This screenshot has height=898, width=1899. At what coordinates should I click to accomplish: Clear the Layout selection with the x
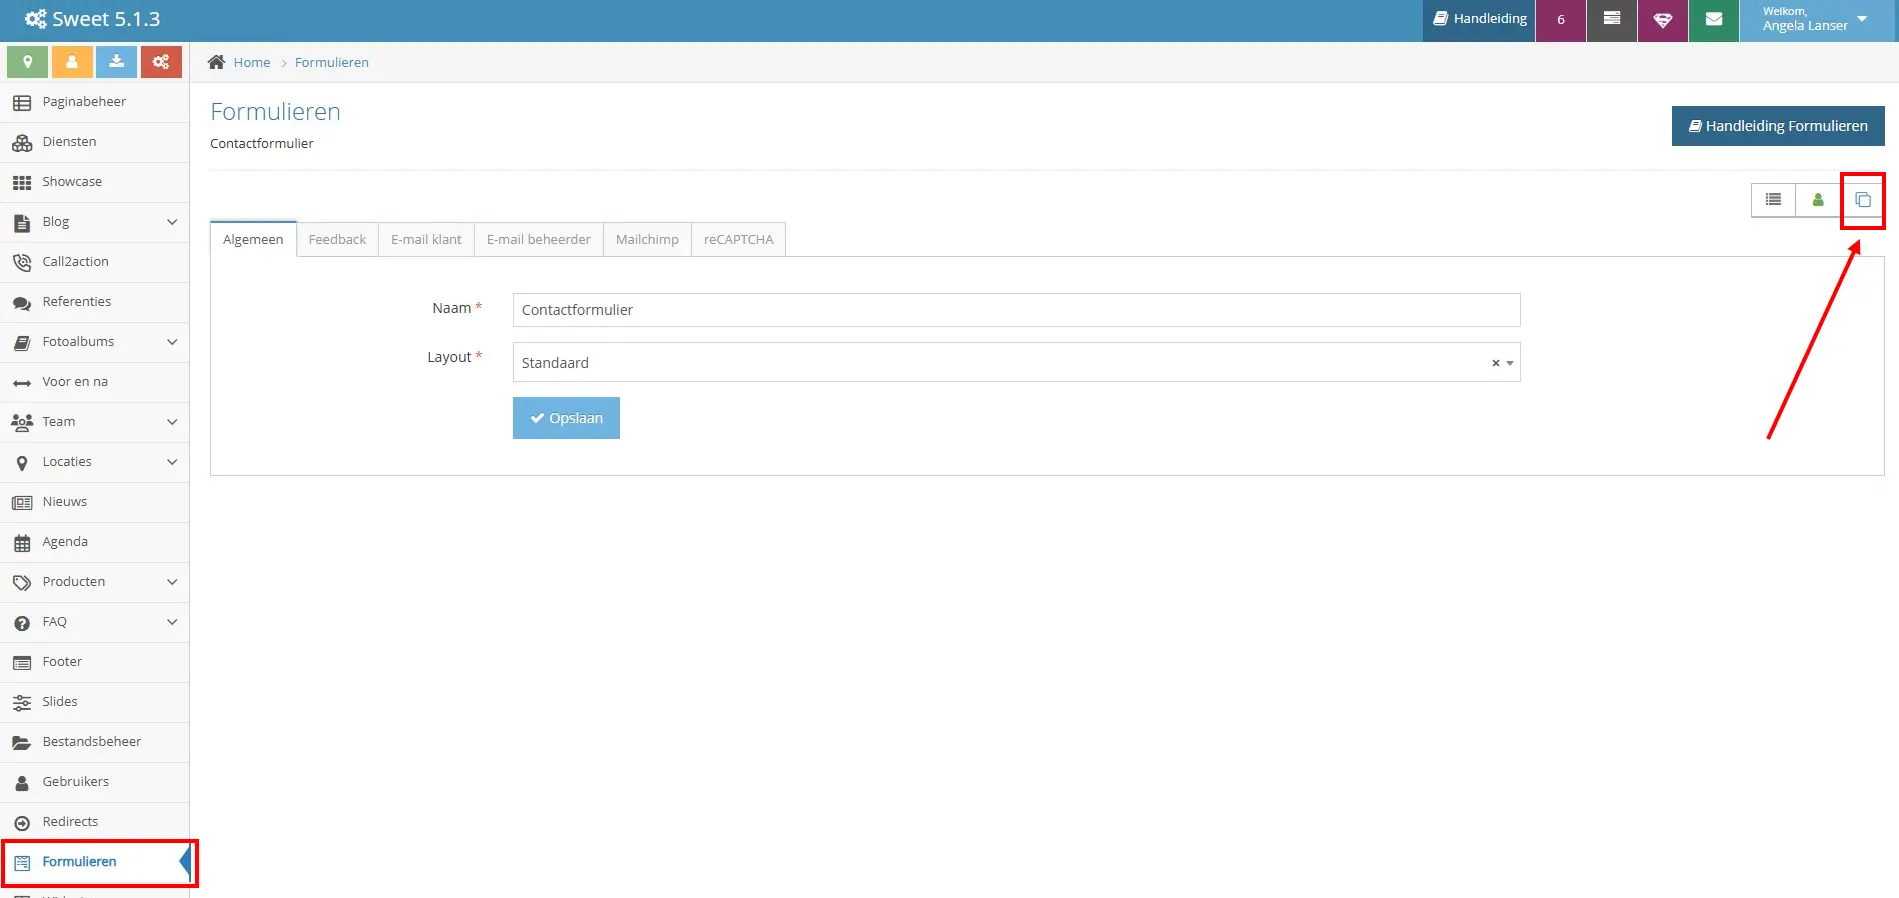[1495, 363]
